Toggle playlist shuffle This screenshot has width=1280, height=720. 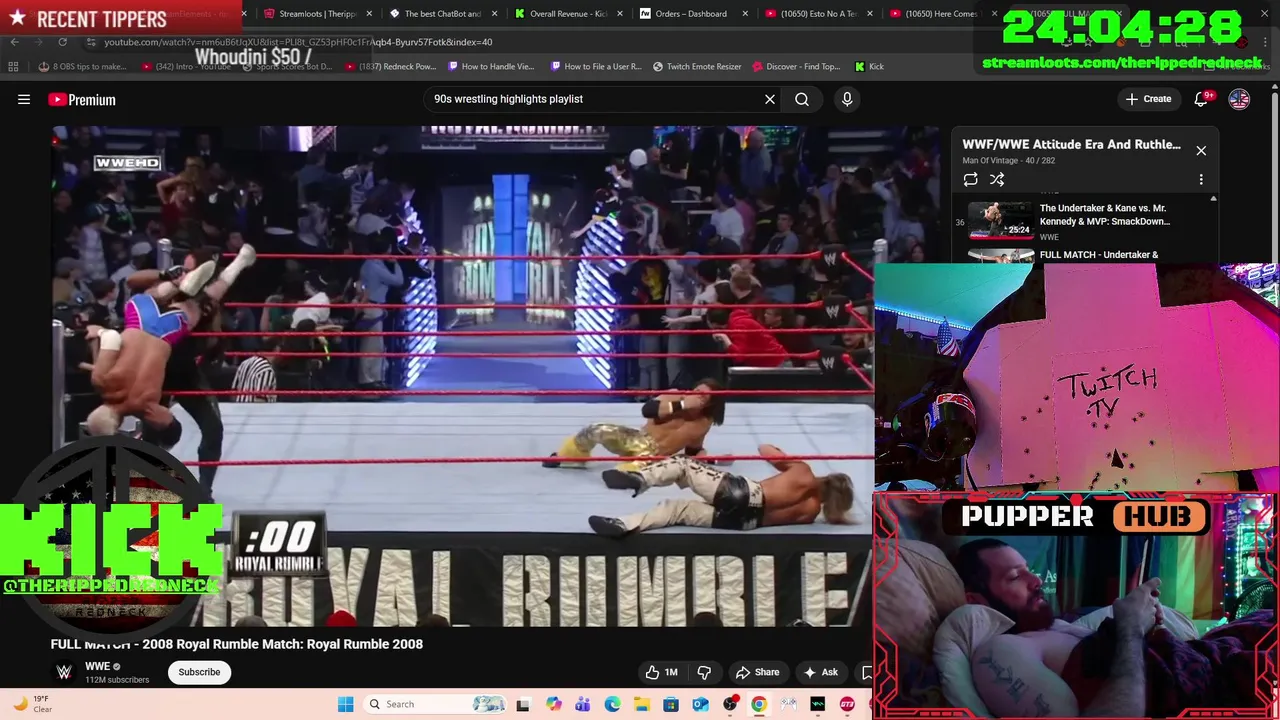(997, 179)
